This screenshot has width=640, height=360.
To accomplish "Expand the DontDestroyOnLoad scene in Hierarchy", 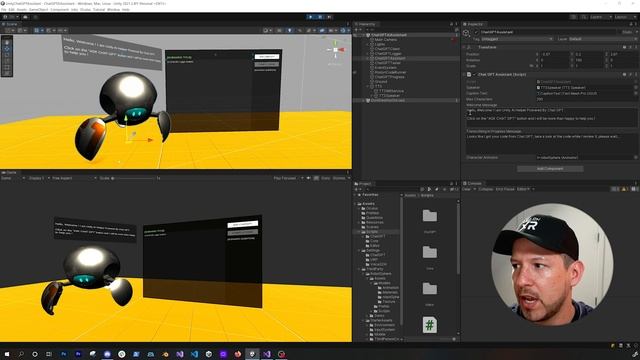I will coord(363,100).
